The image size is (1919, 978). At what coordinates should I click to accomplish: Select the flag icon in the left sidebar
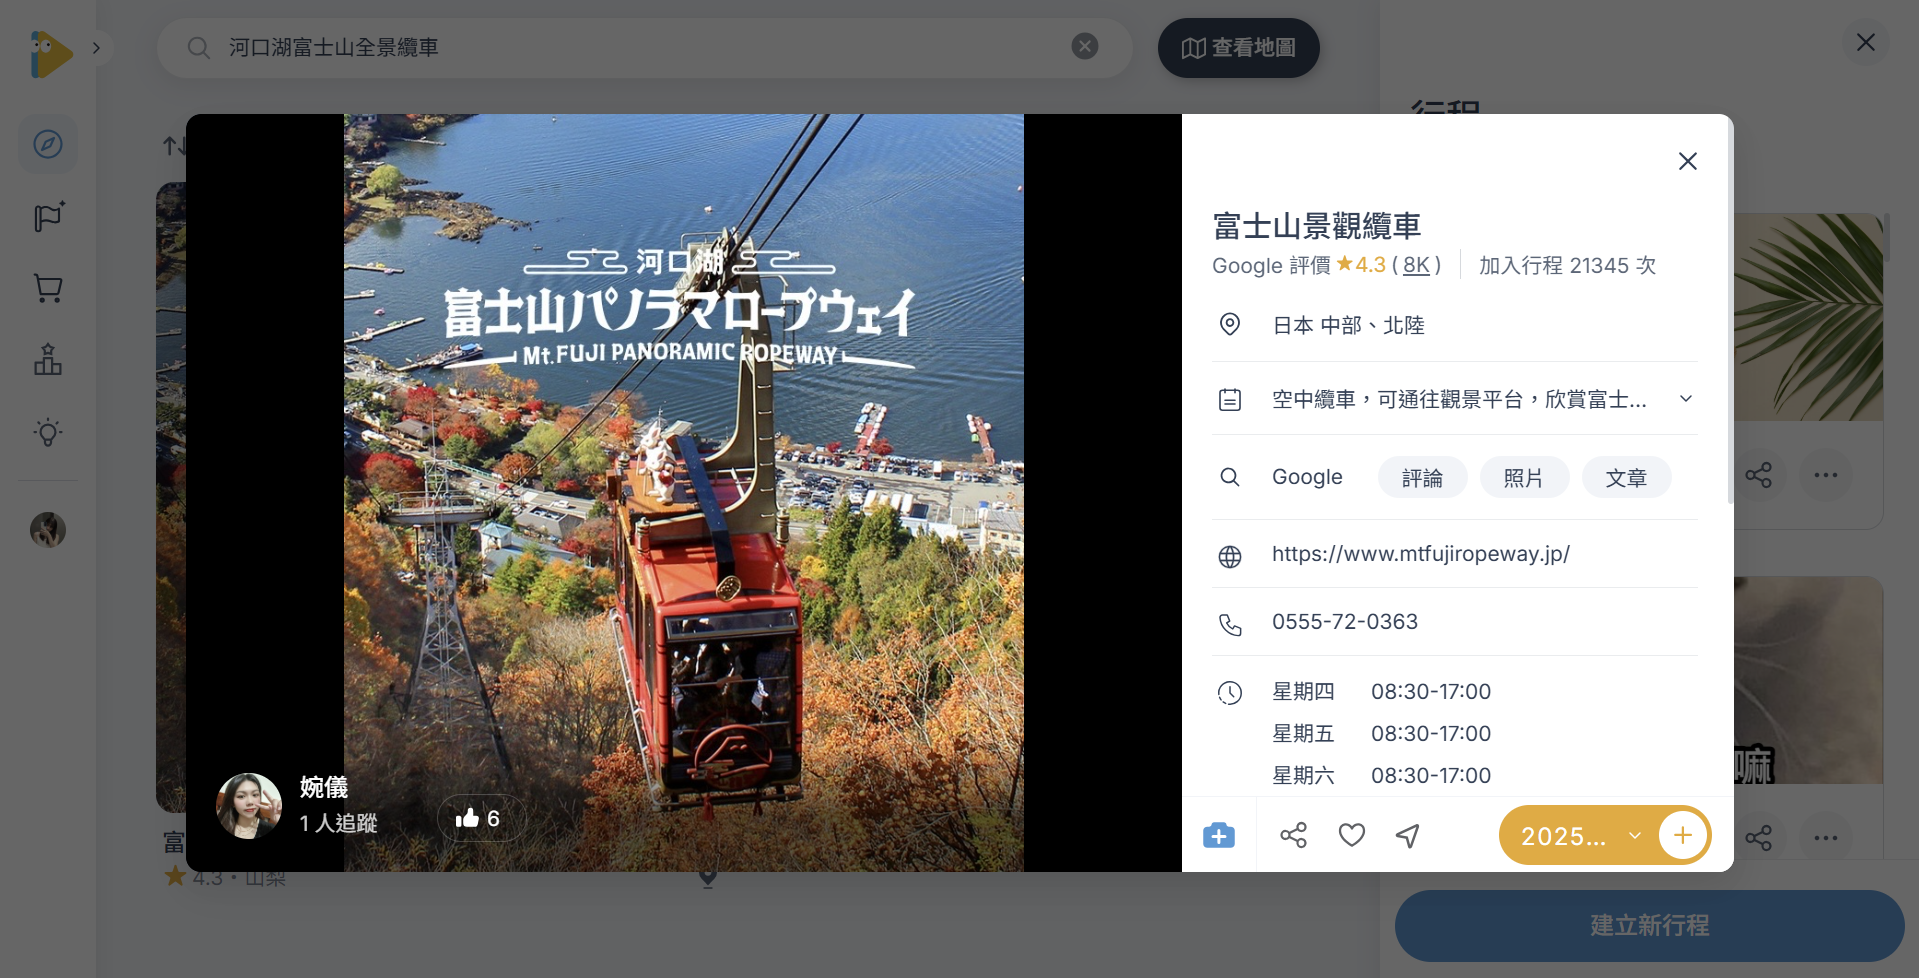click(x=47, y=216)
